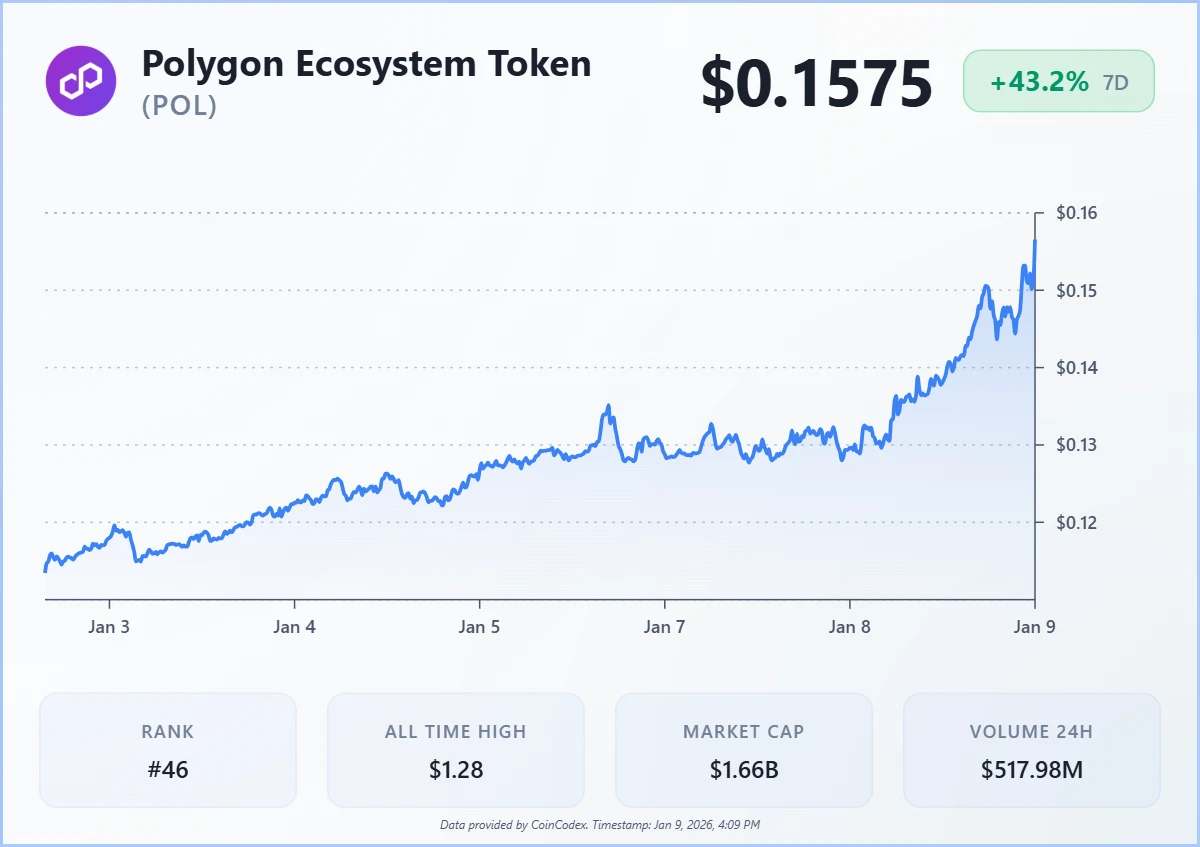Open the Volume 24H card
This screenshot has height=847, width=1200.
(x=1032, y=750)
